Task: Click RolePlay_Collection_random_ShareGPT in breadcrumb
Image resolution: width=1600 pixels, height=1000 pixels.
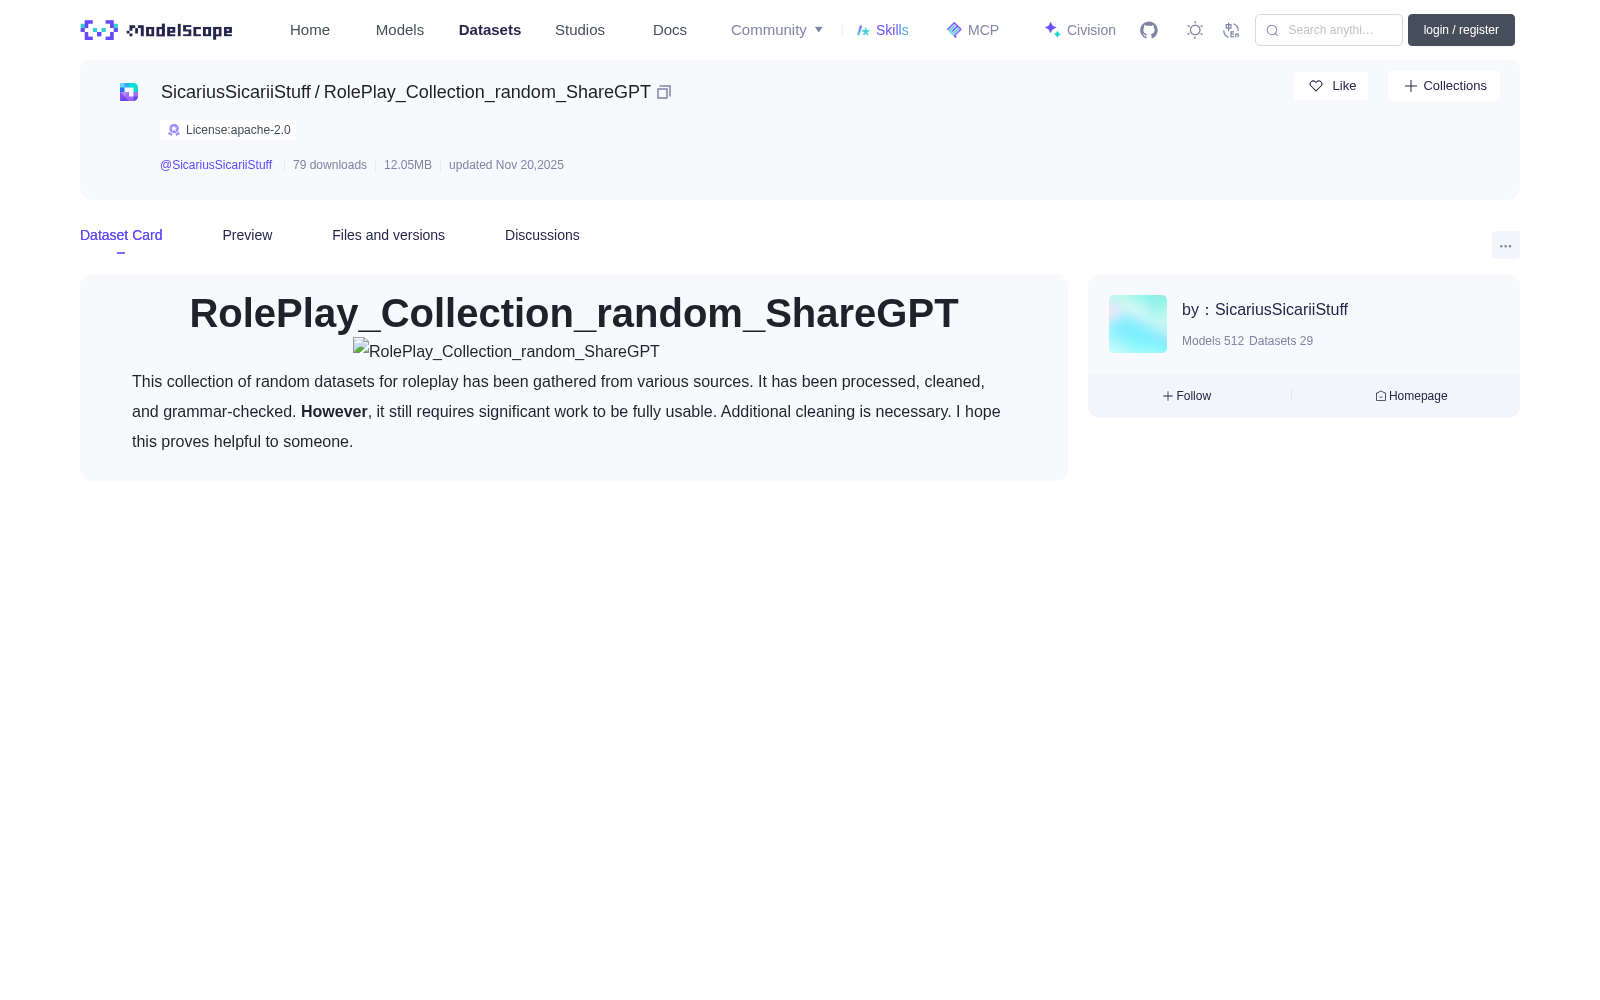Action: coord(487,92)
